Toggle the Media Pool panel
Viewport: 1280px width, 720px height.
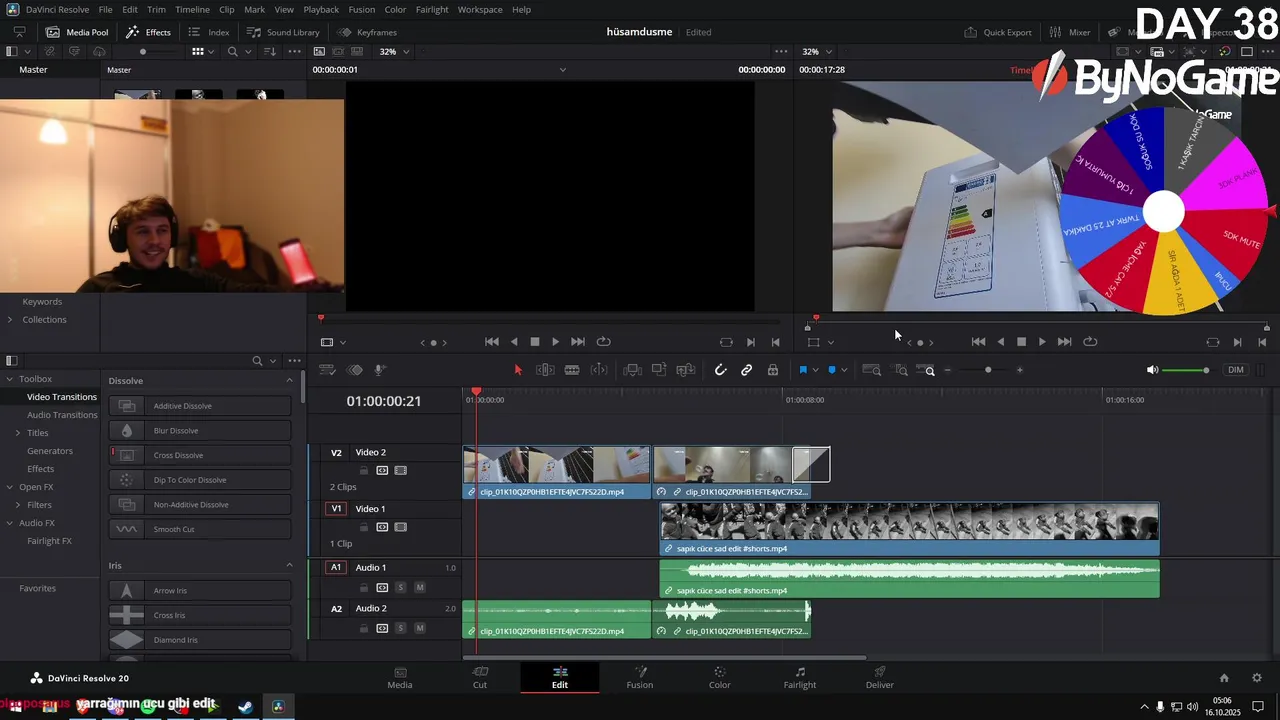[77, 32]
